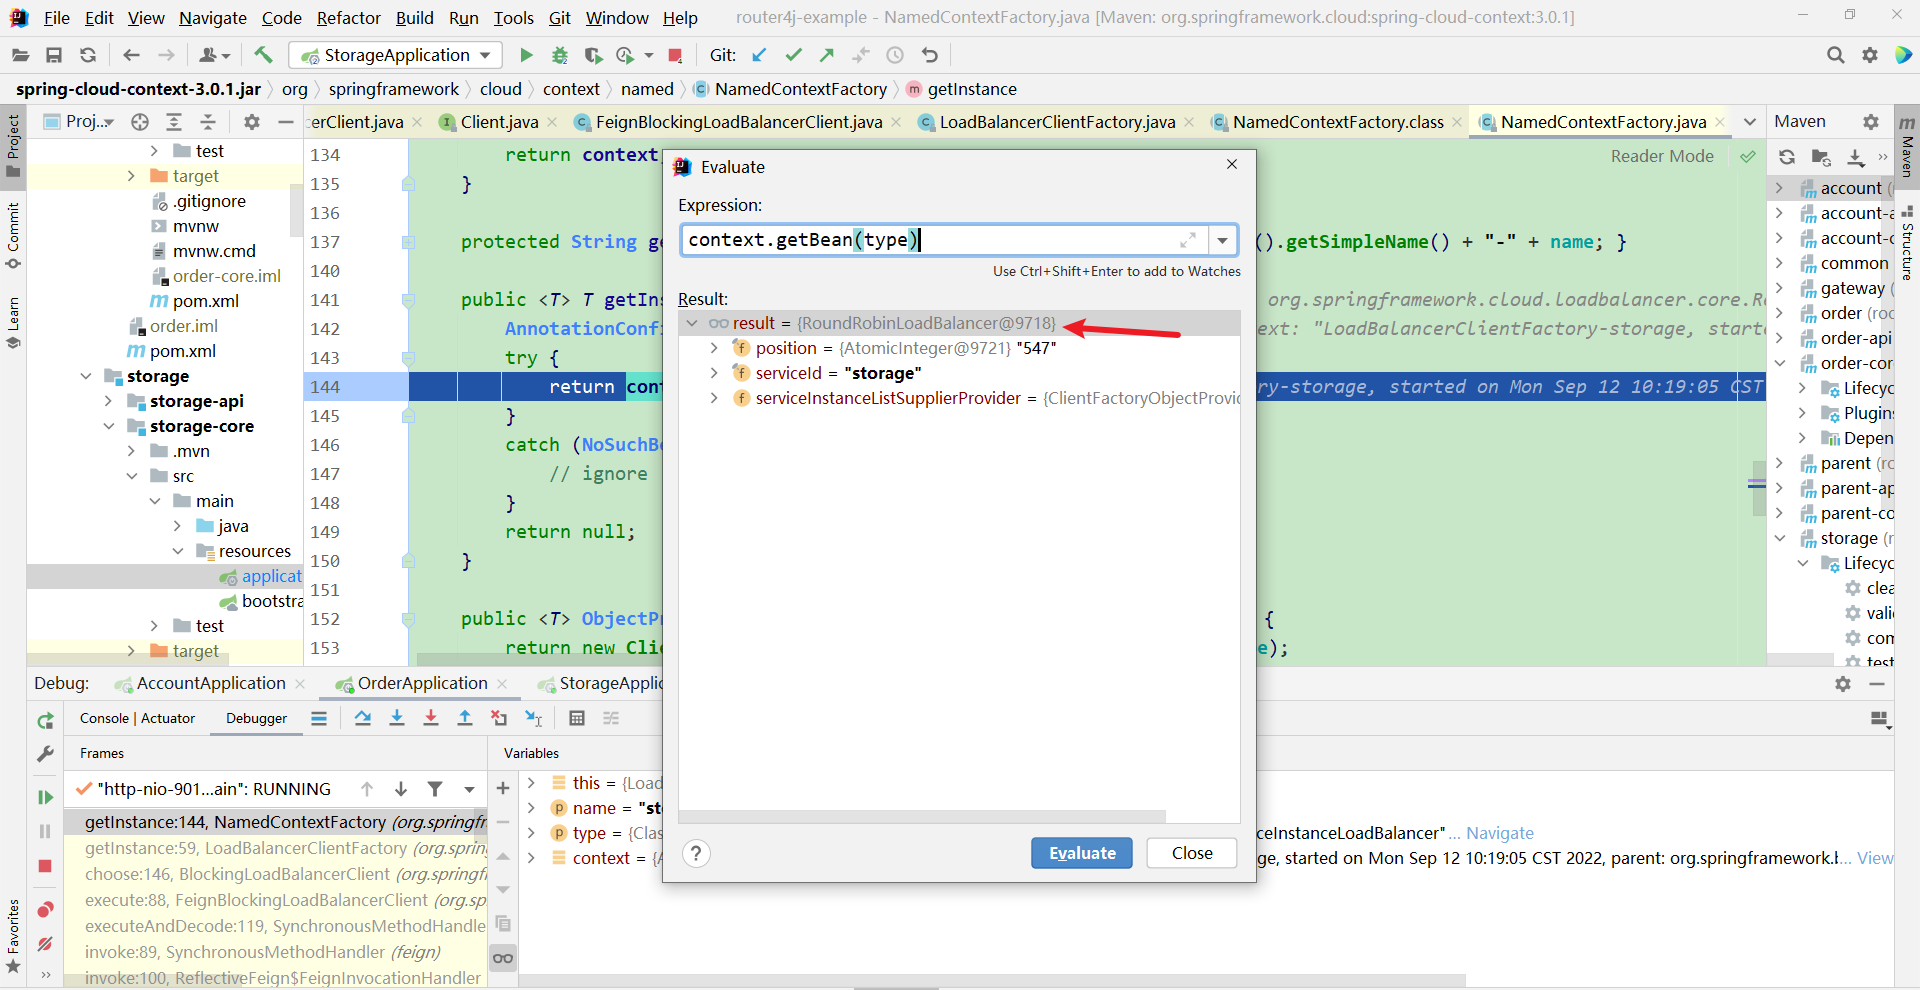Click Step Over in debugger toolbar

click(363, 718)
